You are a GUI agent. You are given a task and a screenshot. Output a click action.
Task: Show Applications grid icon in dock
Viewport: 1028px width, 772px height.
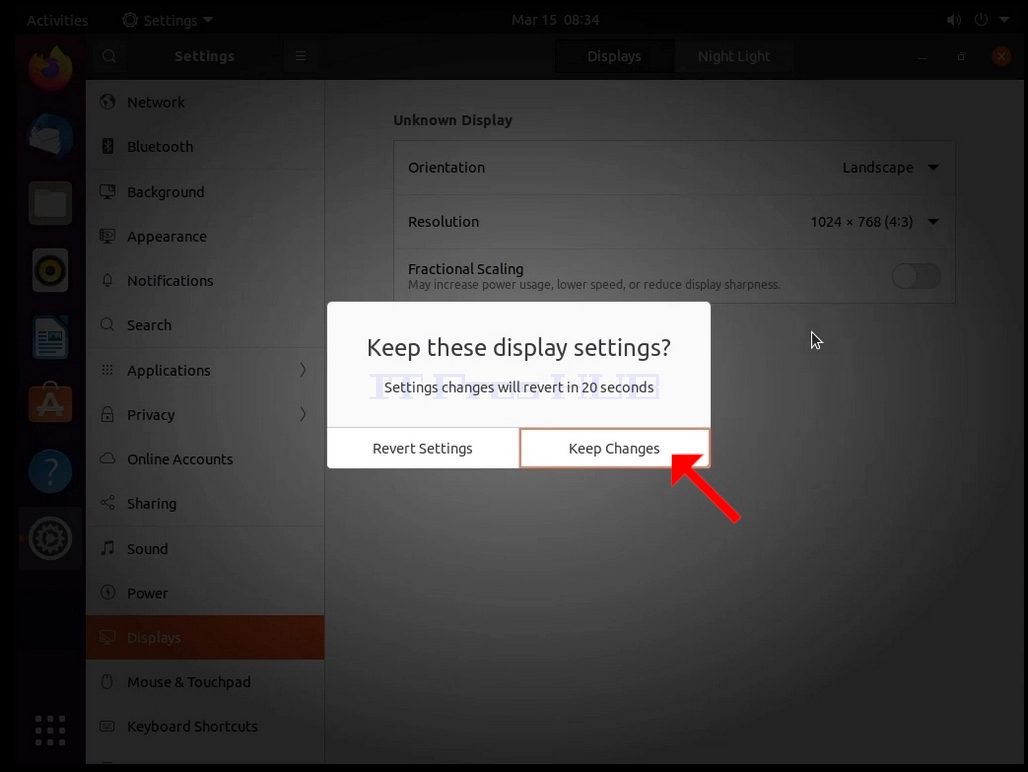[50, 730]
